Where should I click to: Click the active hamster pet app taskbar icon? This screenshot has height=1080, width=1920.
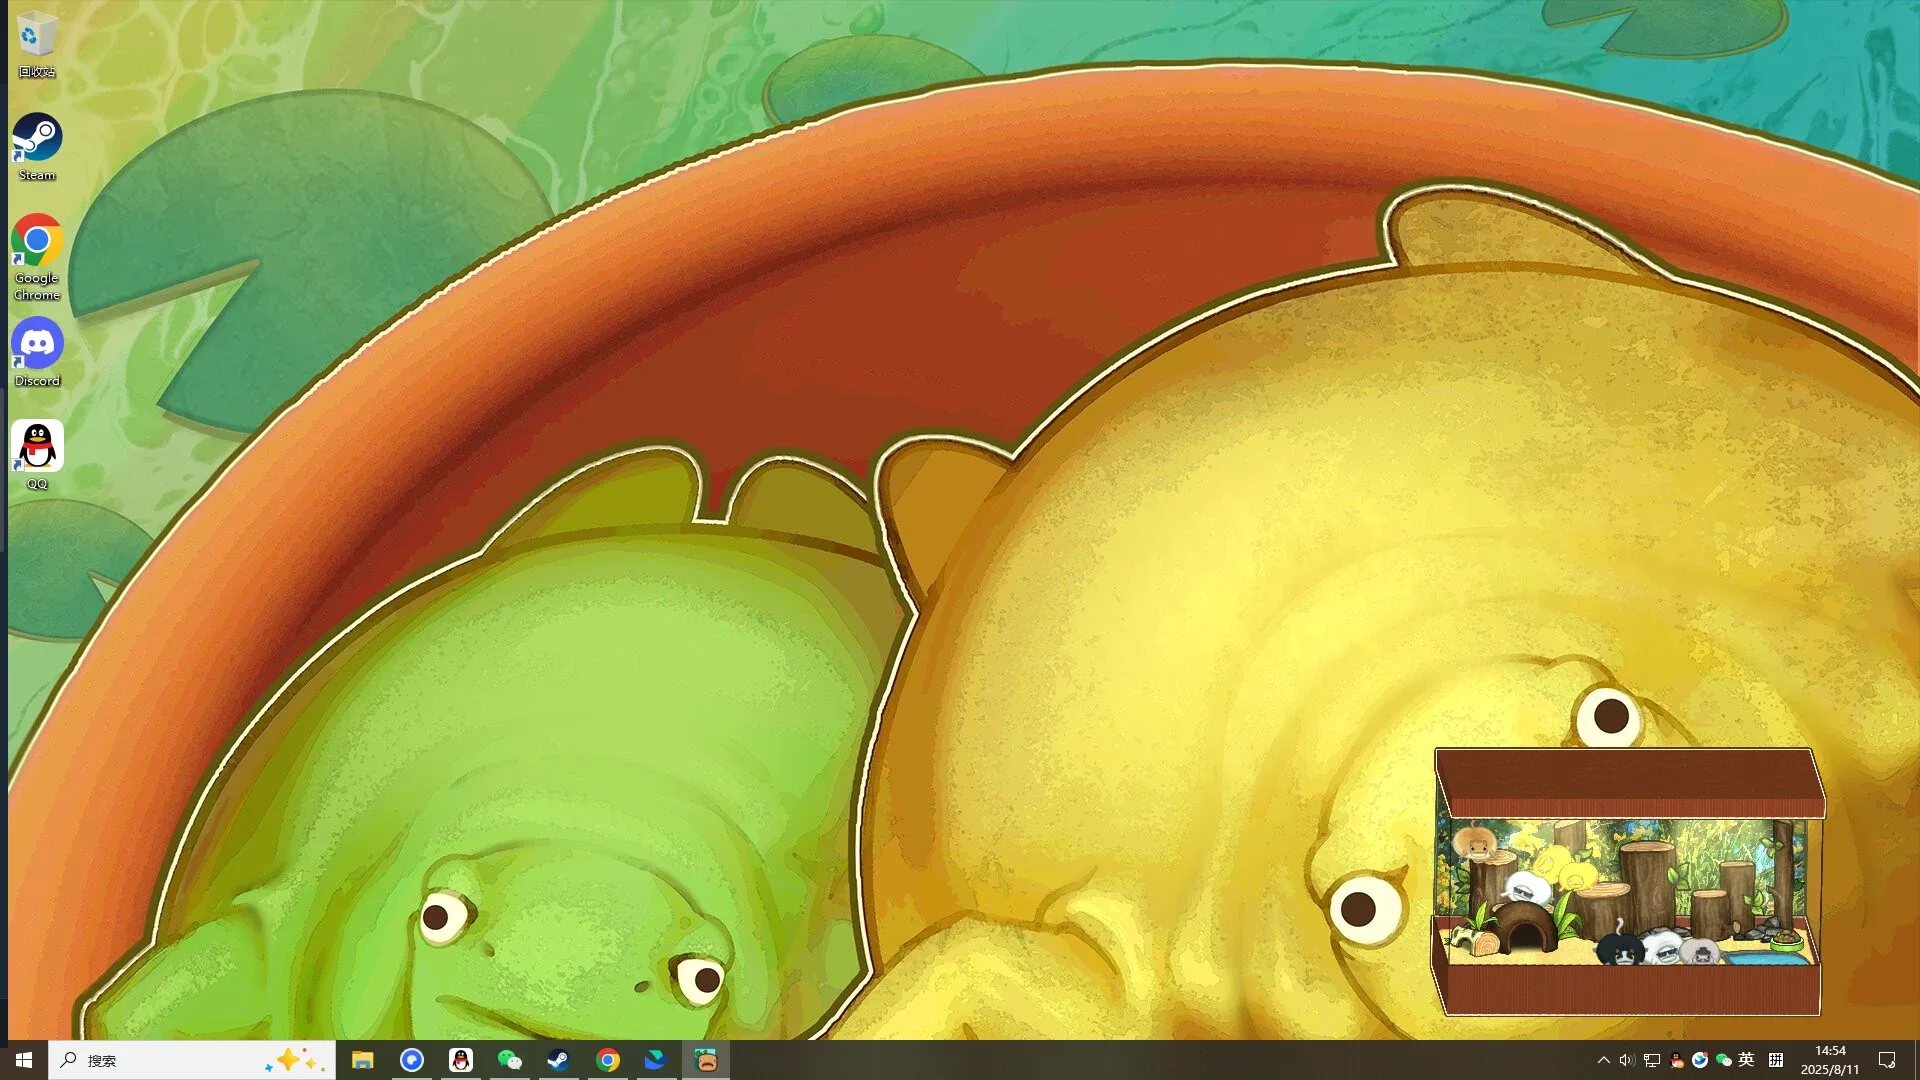pyautogui.click(x=705, y=1060)
